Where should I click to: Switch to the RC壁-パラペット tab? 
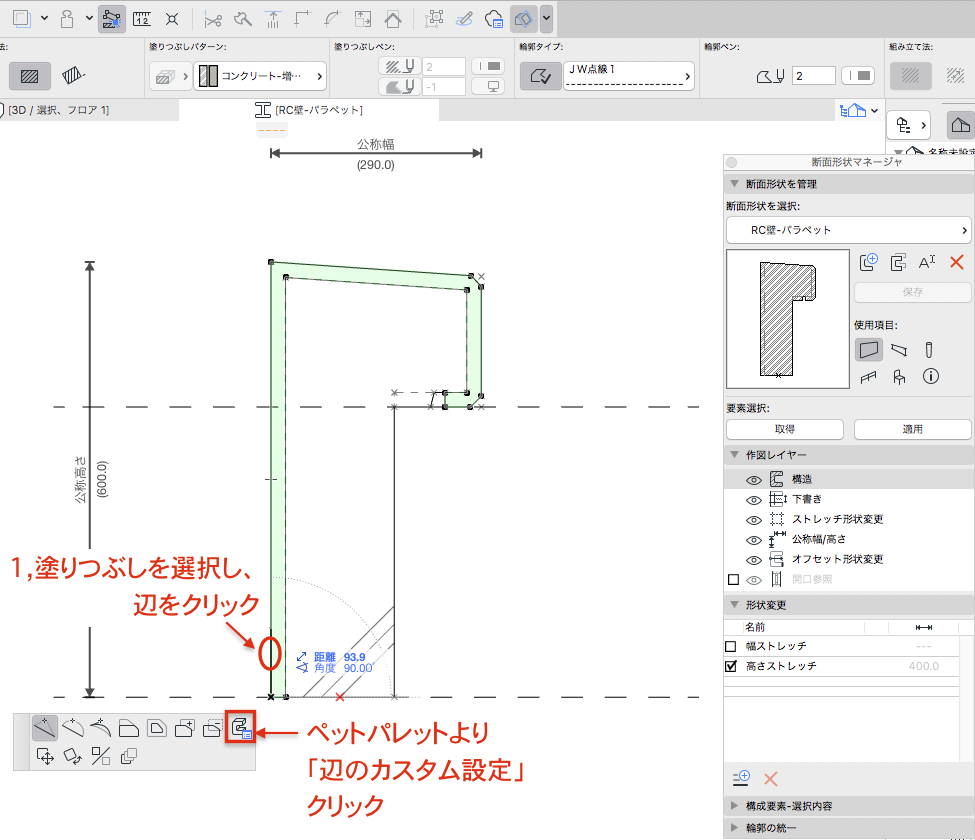(x=310, y=110)
